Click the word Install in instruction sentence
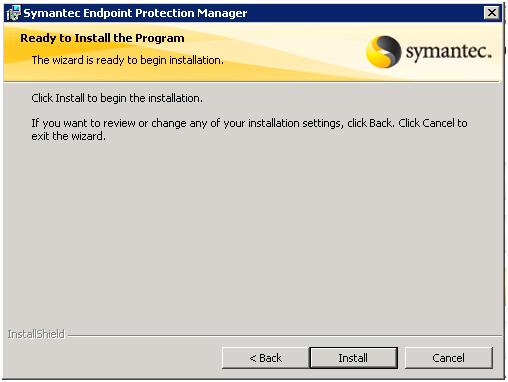Viewport: 508px width, 382px height. coord(70,98)
